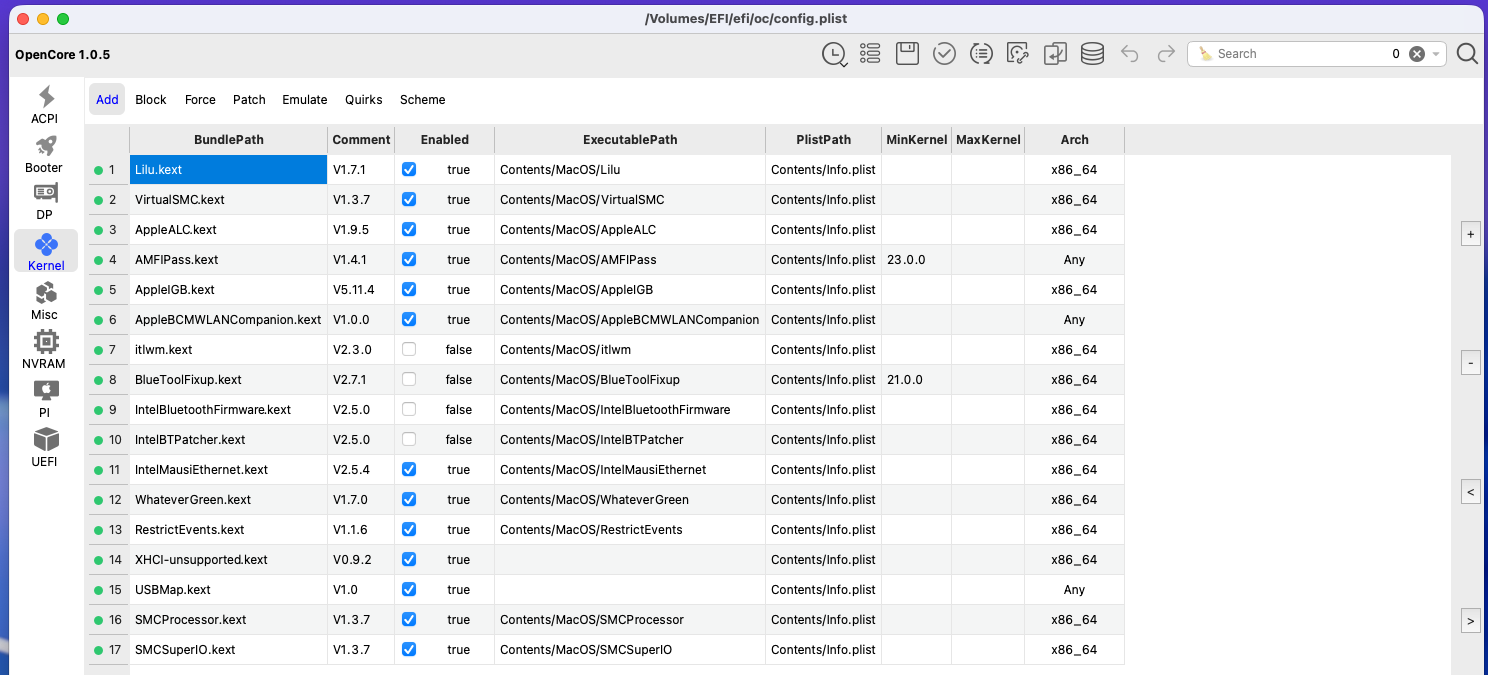Open the Block tab

[151, 100]
